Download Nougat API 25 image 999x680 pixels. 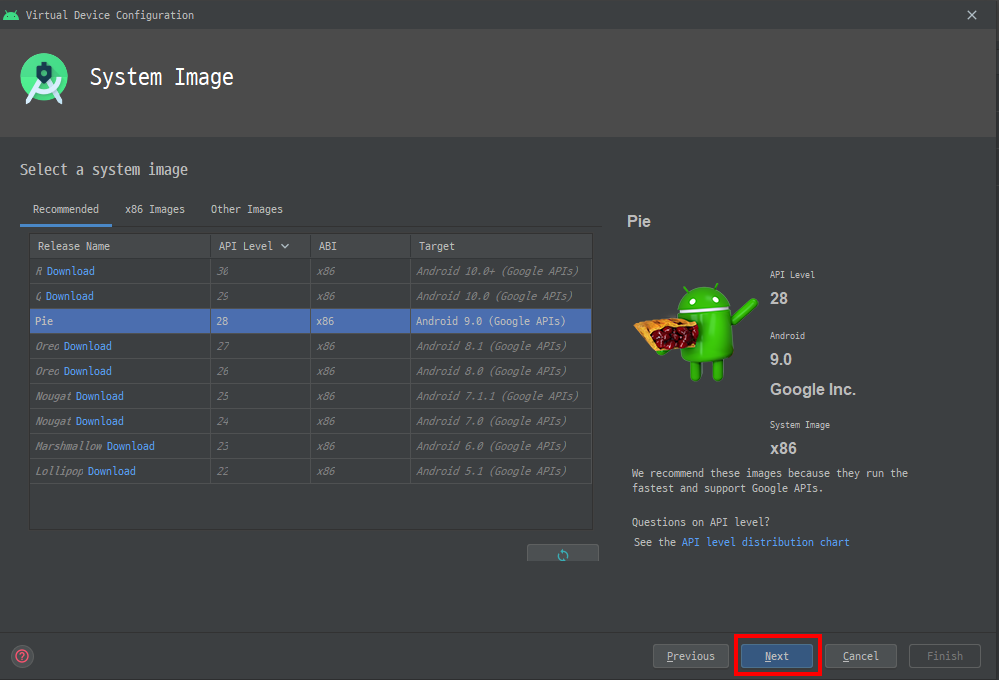click(x=99, y=396)
